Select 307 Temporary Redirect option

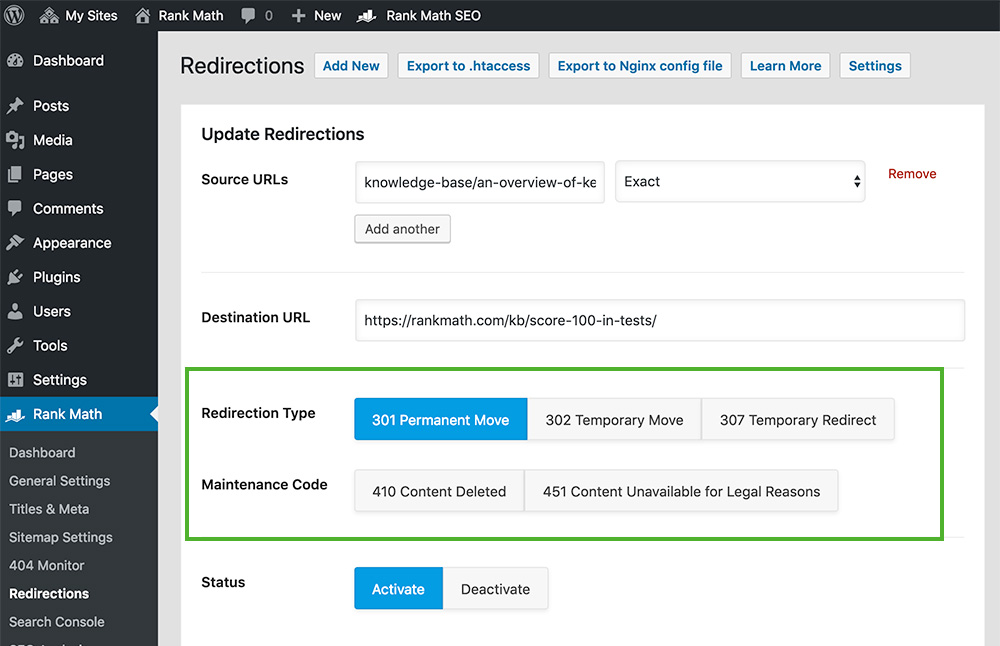798,420
